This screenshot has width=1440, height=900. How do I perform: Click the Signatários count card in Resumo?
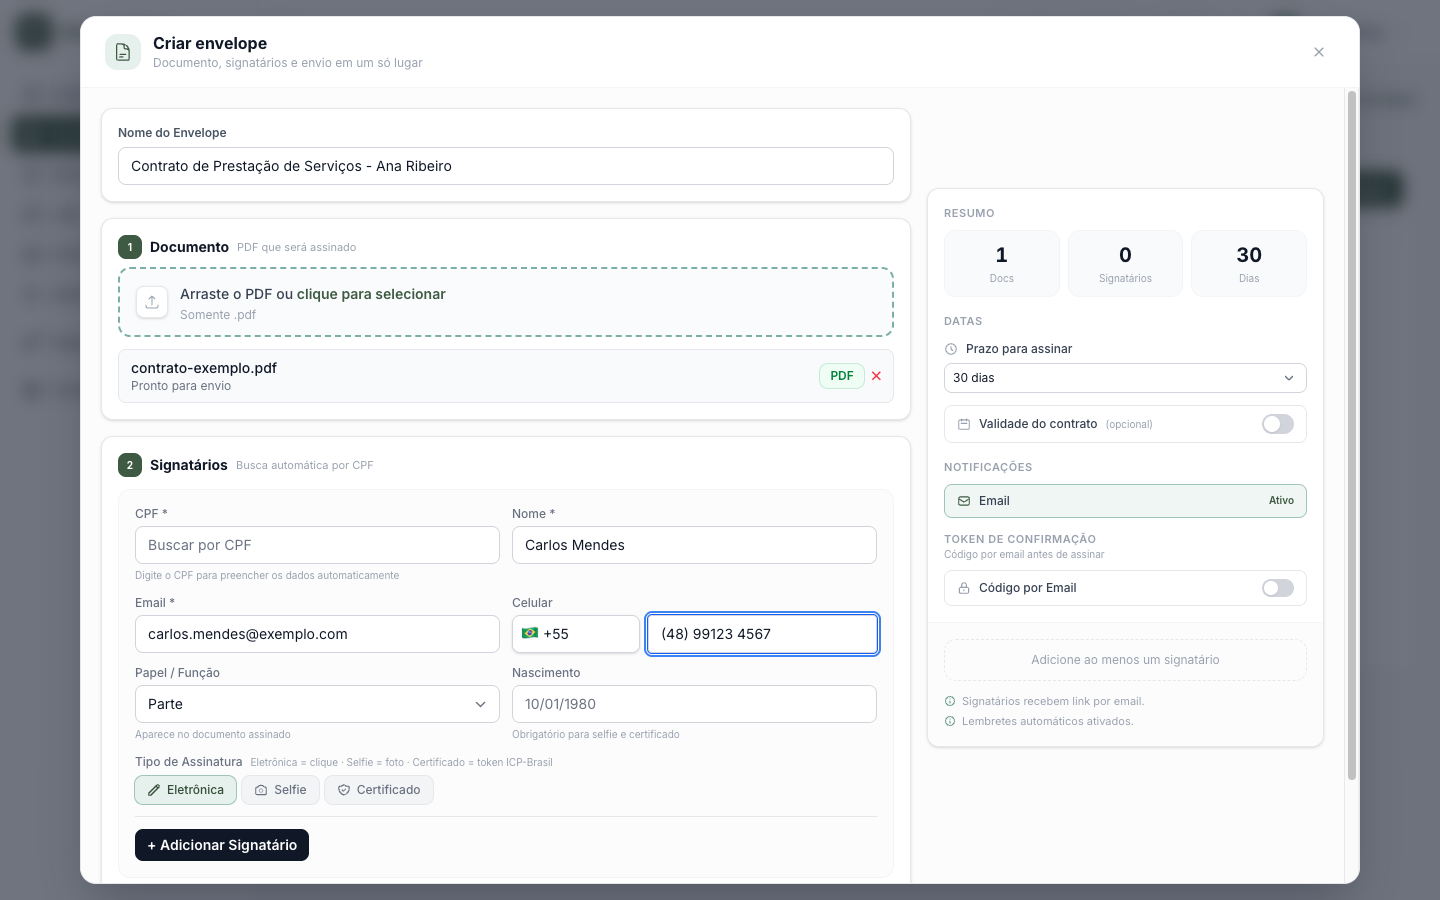[1125, 264]
